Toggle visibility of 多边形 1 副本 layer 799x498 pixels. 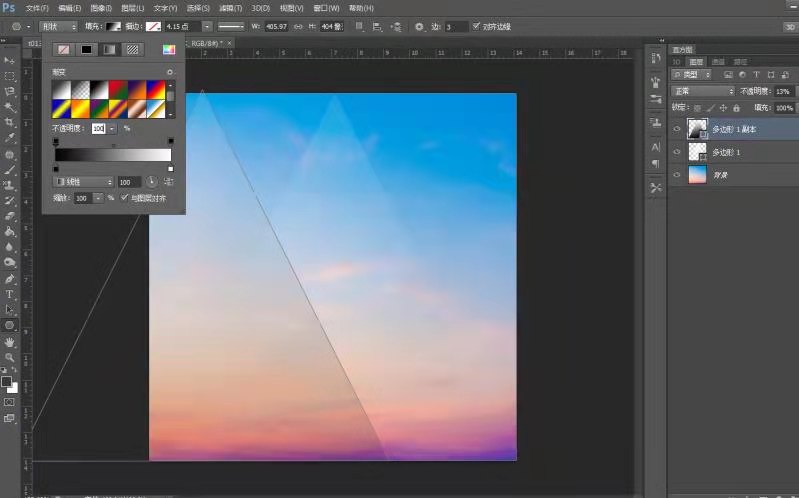(678, 128)
